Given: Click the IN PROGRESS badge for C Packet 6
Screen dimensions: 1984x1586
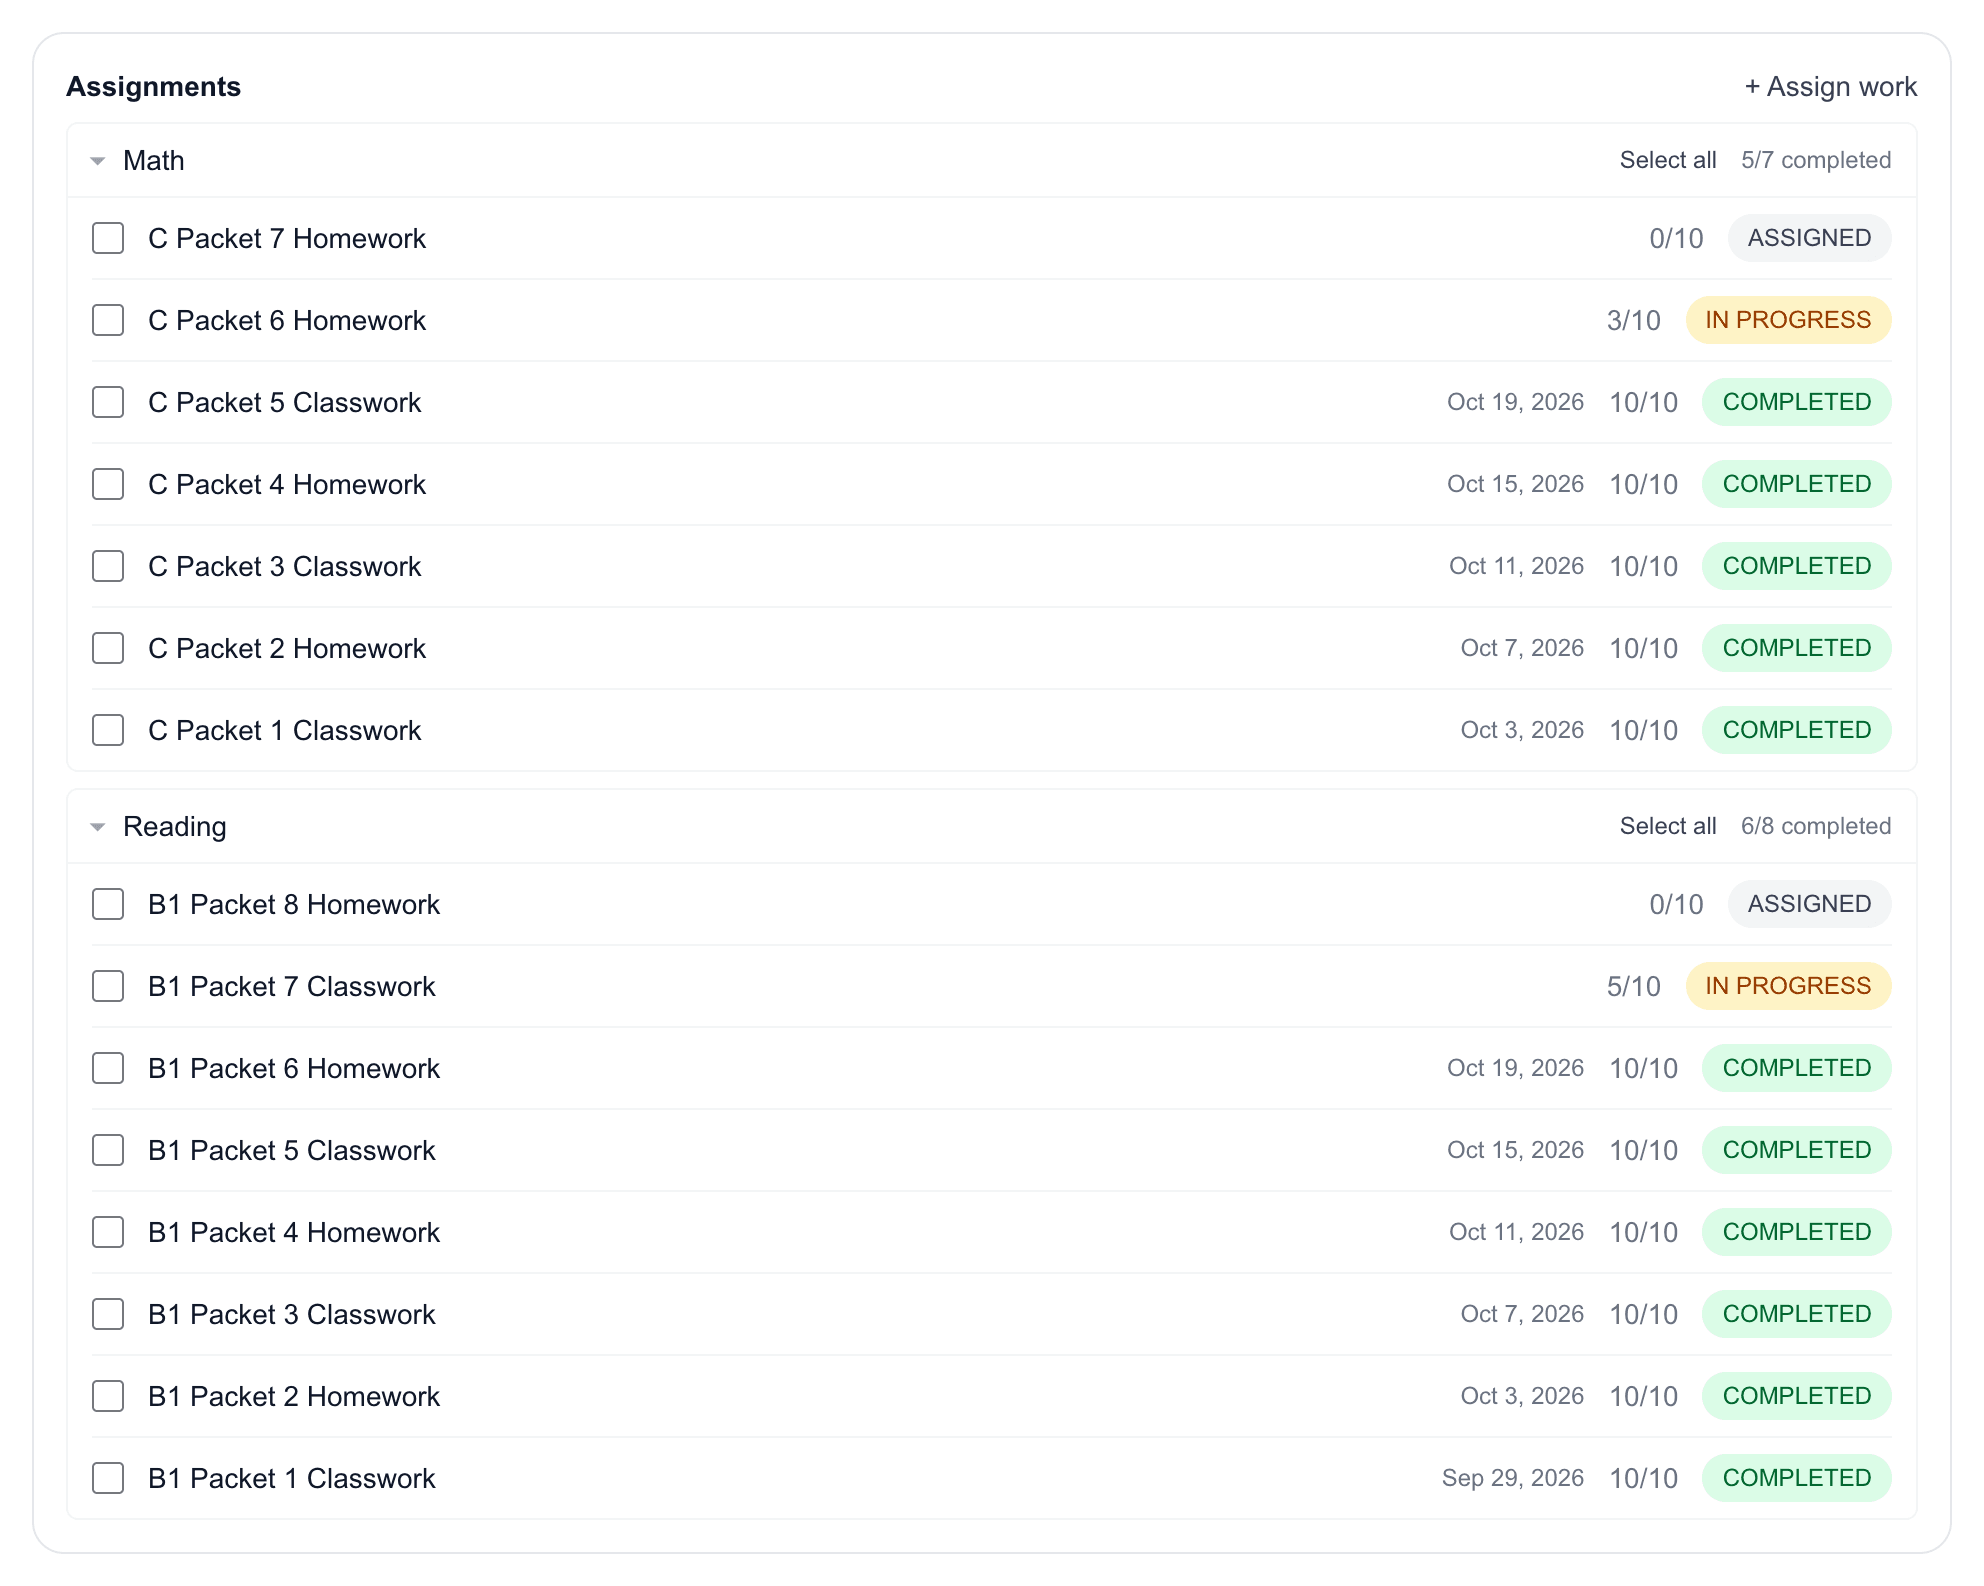Looking at the screenshot, I should 1788,320.
